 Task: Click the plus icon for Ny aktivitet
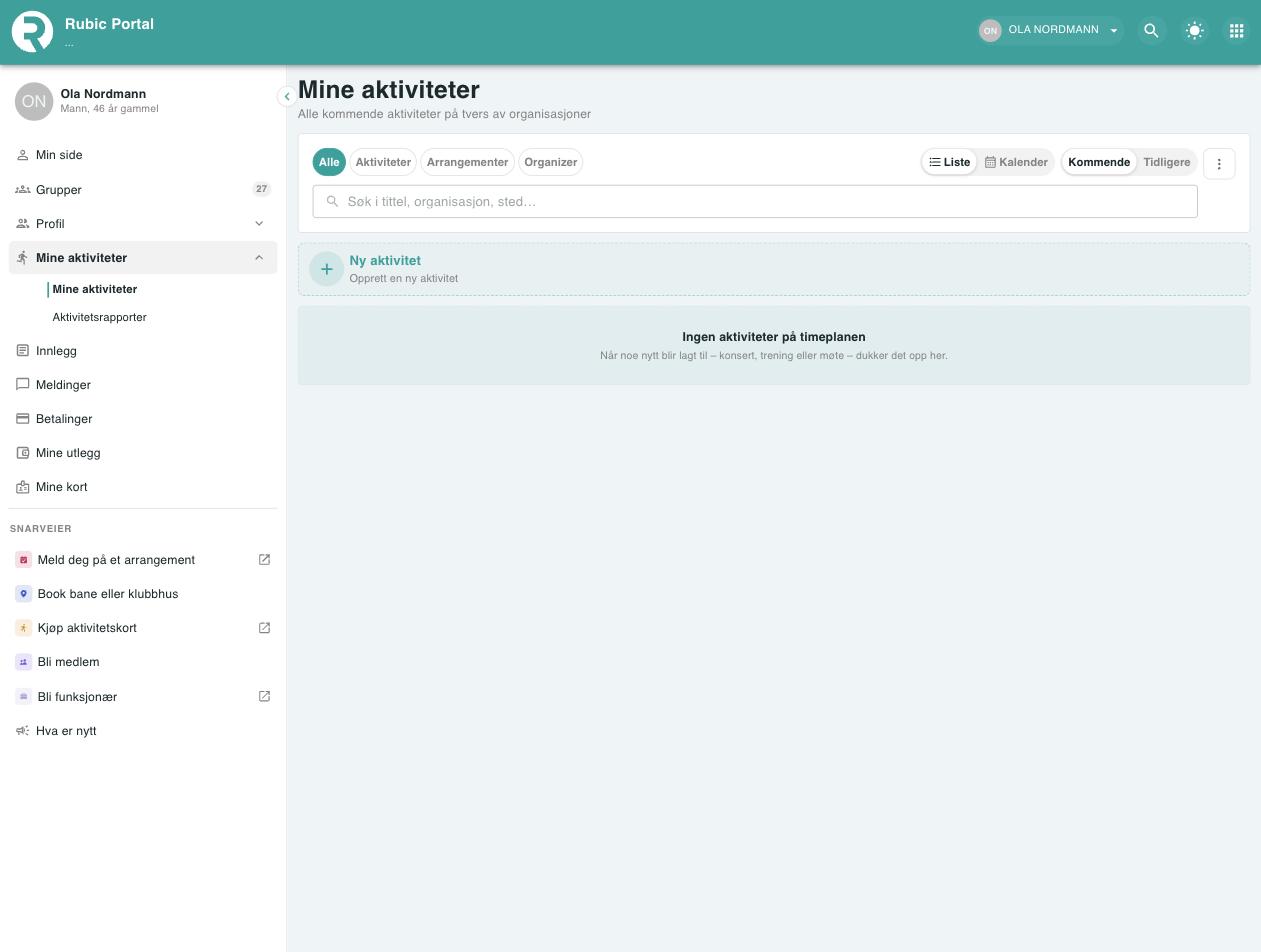[x=326, y=269]
